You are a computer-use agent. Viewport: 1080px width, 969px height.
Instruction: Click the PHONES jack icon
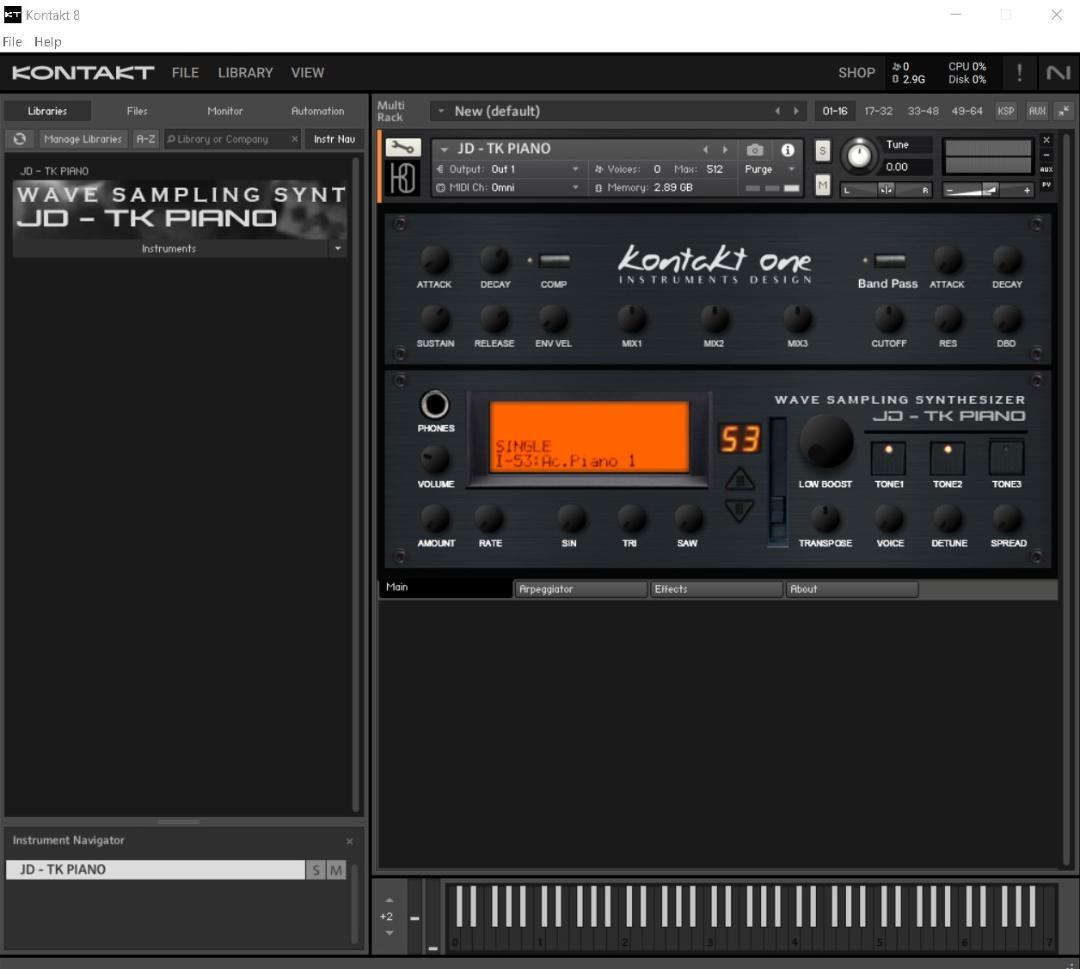(x=435, y=404)
